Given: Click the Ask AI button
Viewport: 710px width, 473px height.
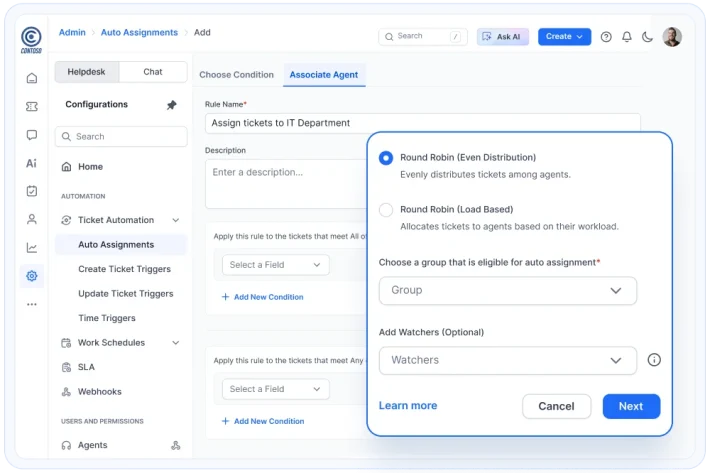Looking at the screenshot, I should click(503, 37).
